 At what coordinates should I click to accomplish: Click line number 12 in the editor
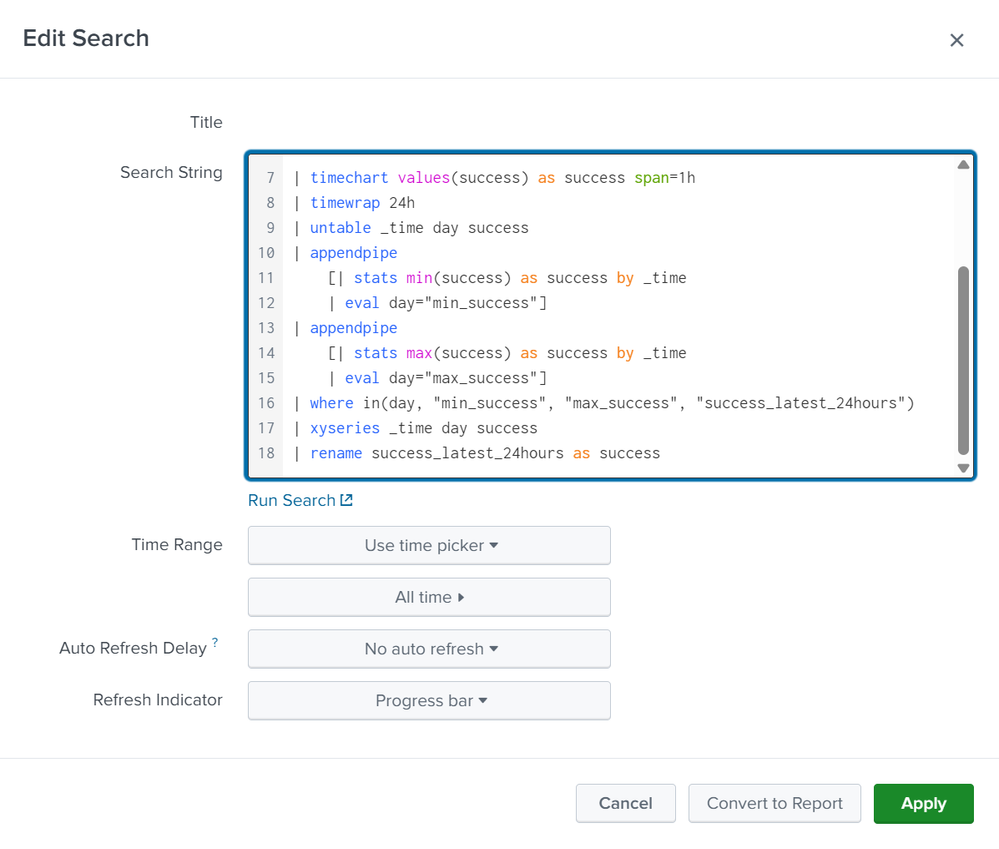tap(266, 302)
